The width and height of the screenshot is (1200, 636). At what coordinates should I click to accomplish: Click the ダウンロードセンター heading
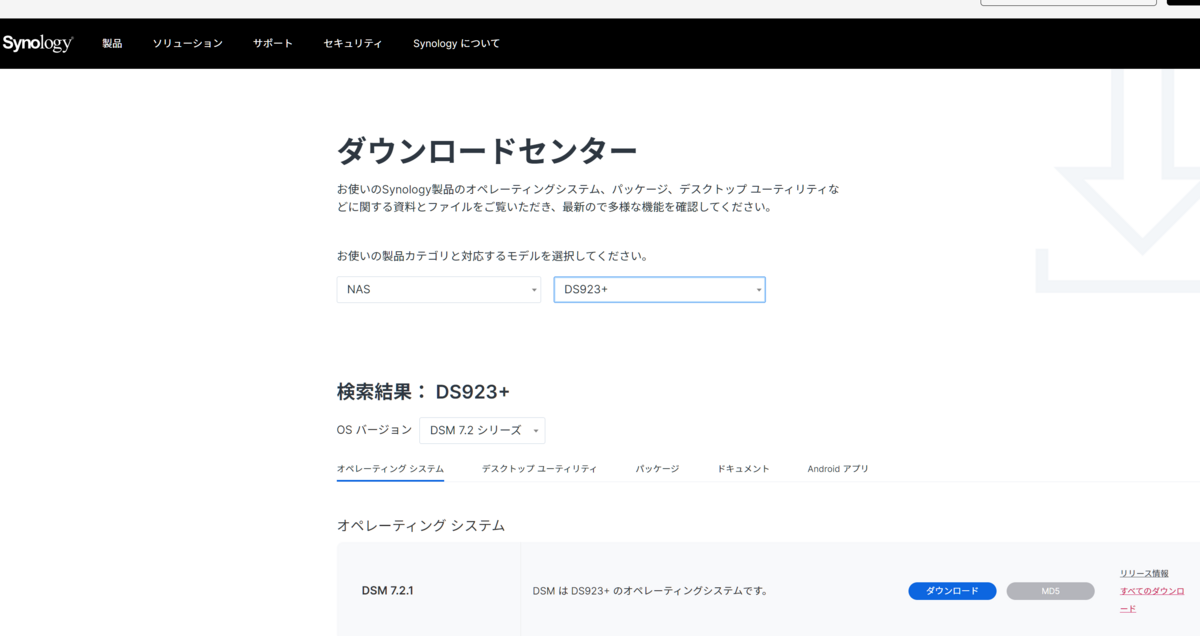(x=487, y=151)
